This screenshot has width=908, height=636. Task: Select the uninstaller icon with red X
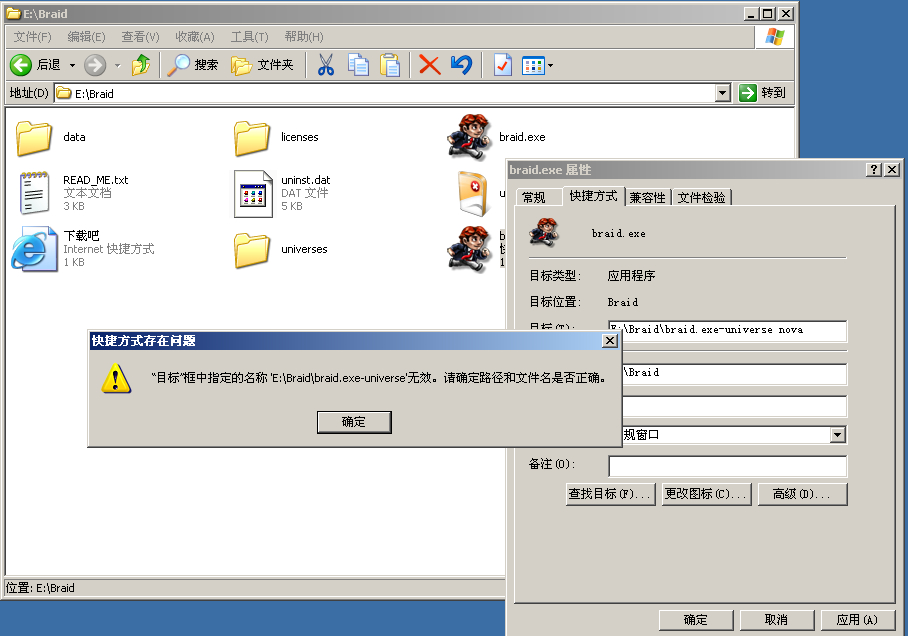471,193
